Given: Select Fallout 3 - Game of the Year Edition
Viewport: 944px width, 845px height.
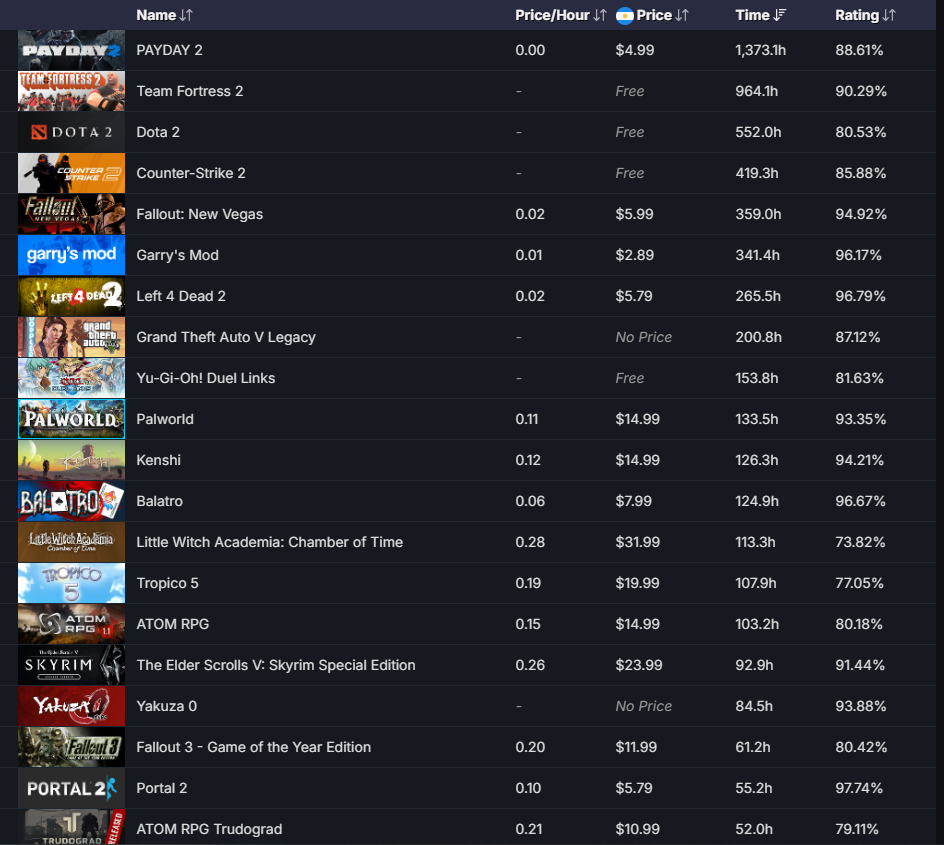Looking at the screenshot, I should (x=253, y=746).
